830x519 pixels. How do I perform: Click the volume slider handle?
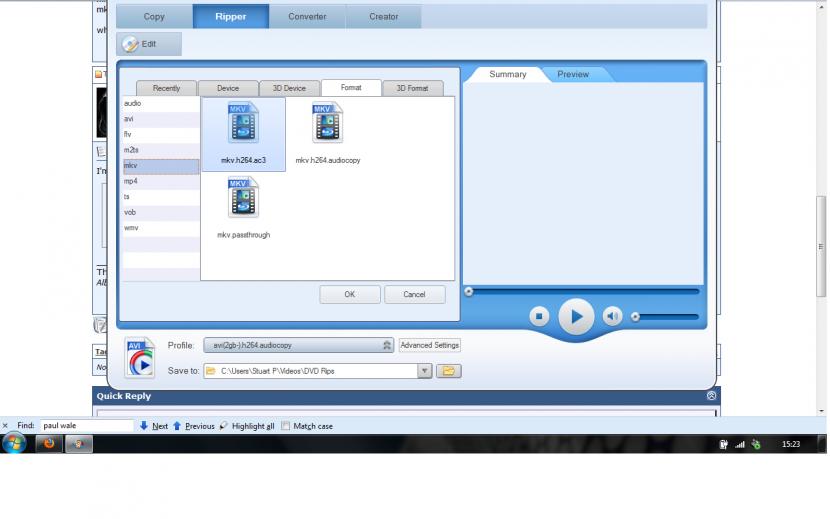[x=635, y=317]
